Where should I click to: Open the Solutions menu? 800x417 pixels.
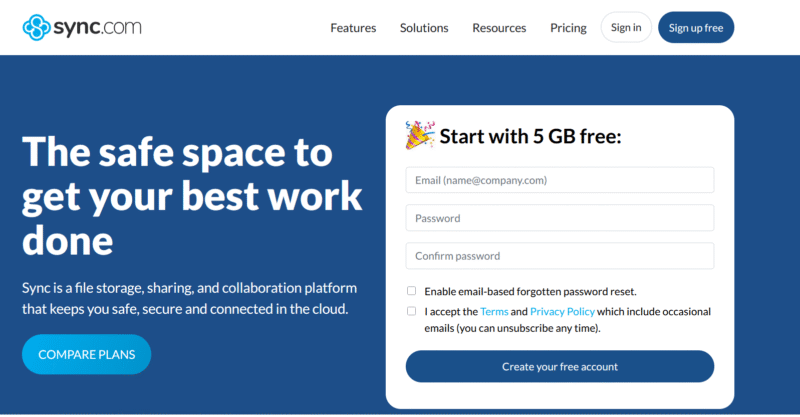(424, 28)
